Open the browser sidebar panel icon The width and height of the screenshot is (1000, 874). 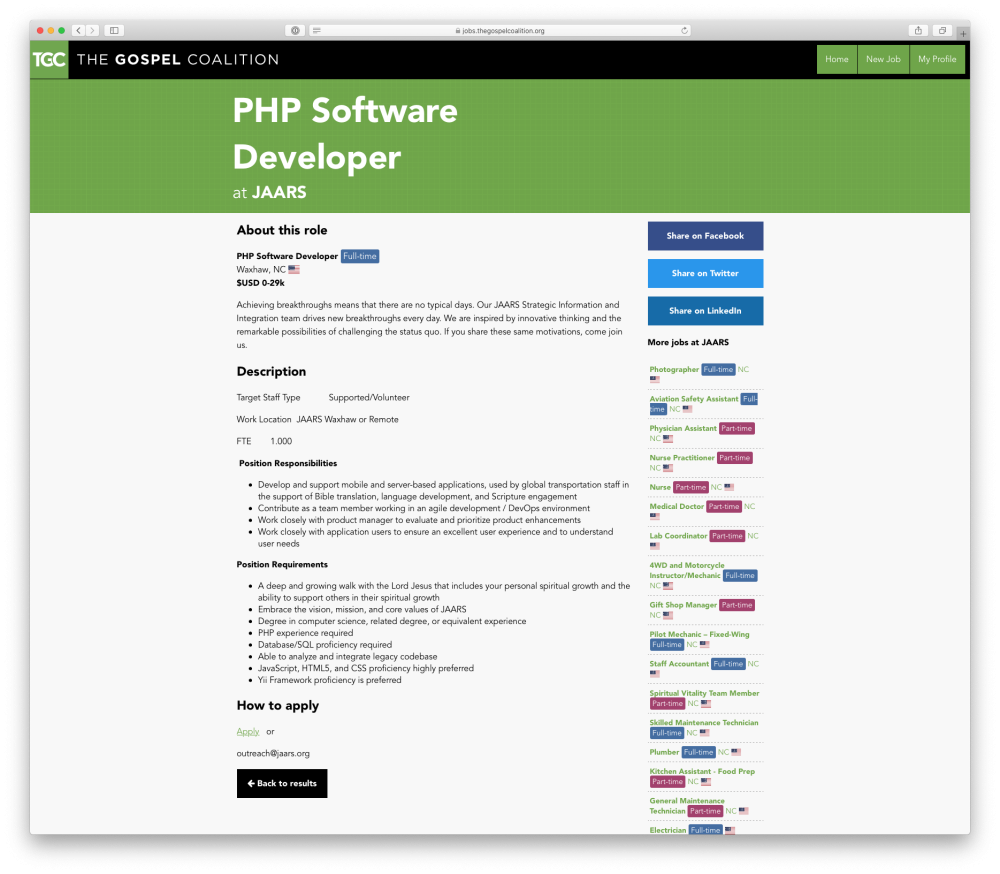coord(113,30)
